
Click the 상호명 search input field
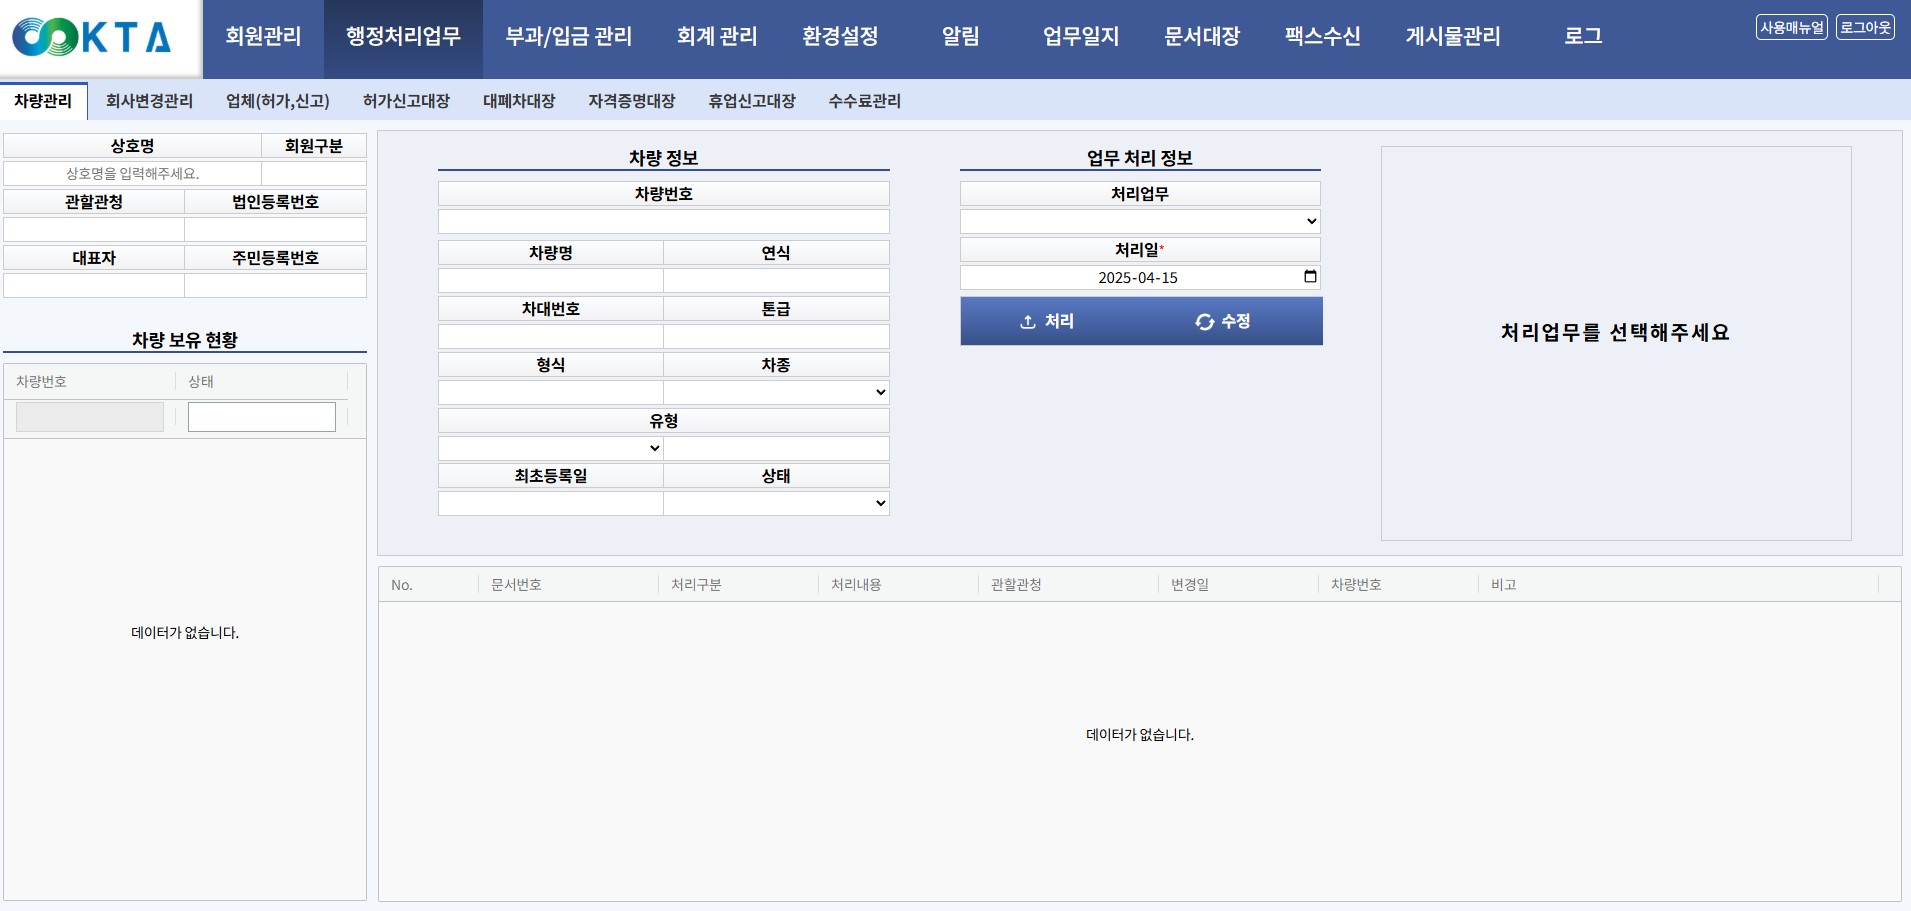pos(132,174)
